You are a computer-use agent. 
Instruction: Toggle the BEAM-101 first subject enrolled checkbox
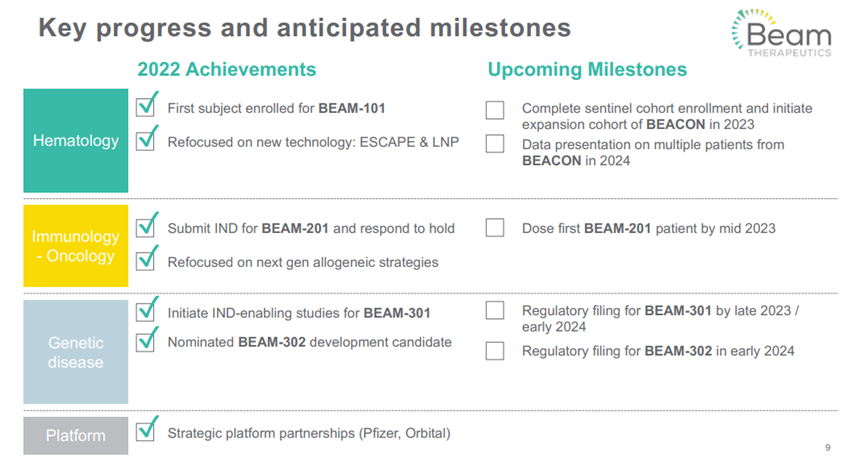click(x=146, y=106)
